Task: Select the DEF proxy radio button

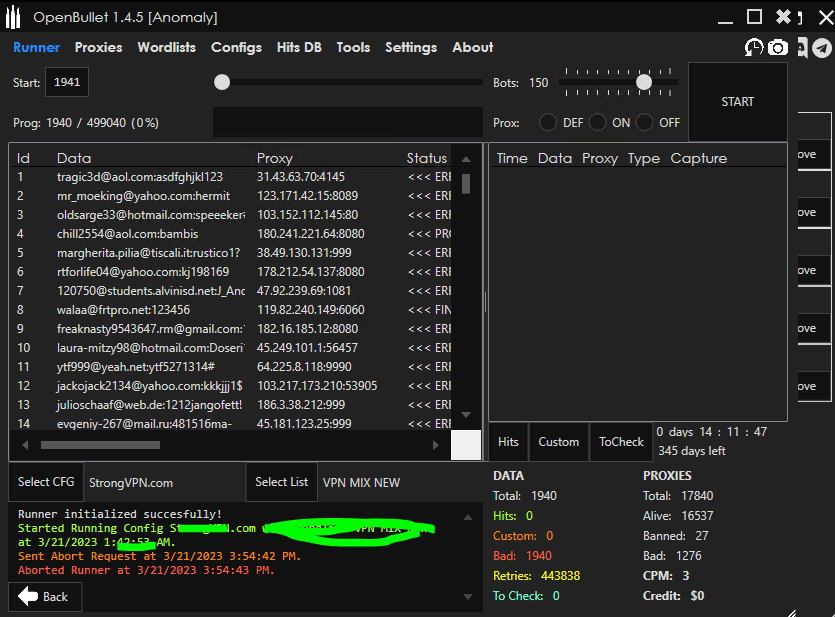Action: point(548,122)
